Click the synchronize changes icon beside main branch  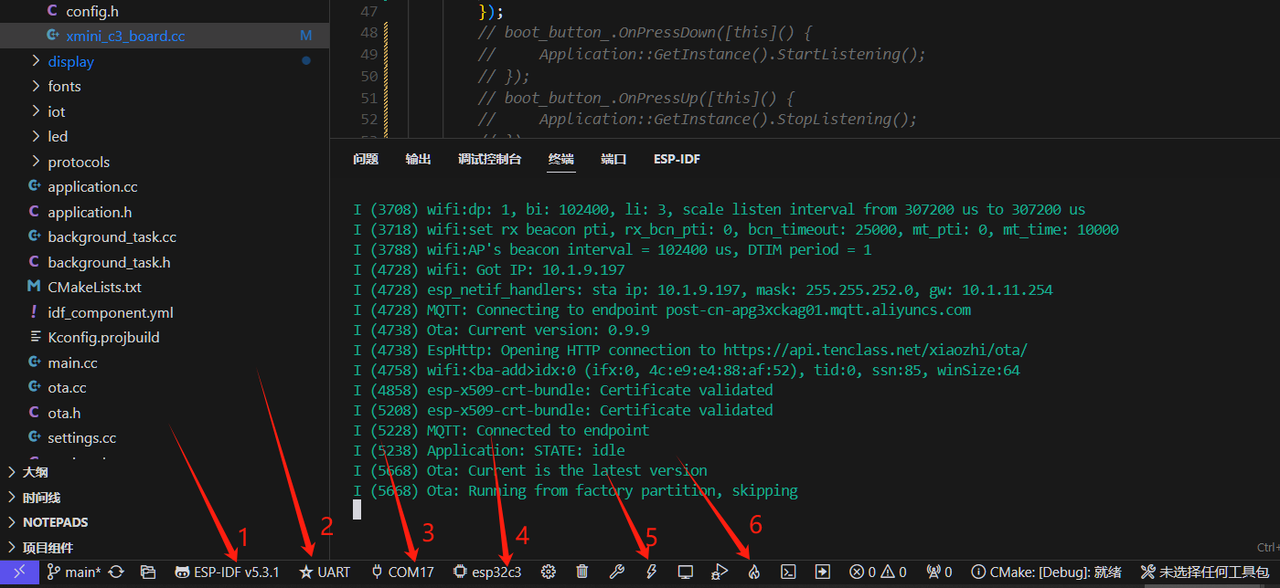(116, 572)
